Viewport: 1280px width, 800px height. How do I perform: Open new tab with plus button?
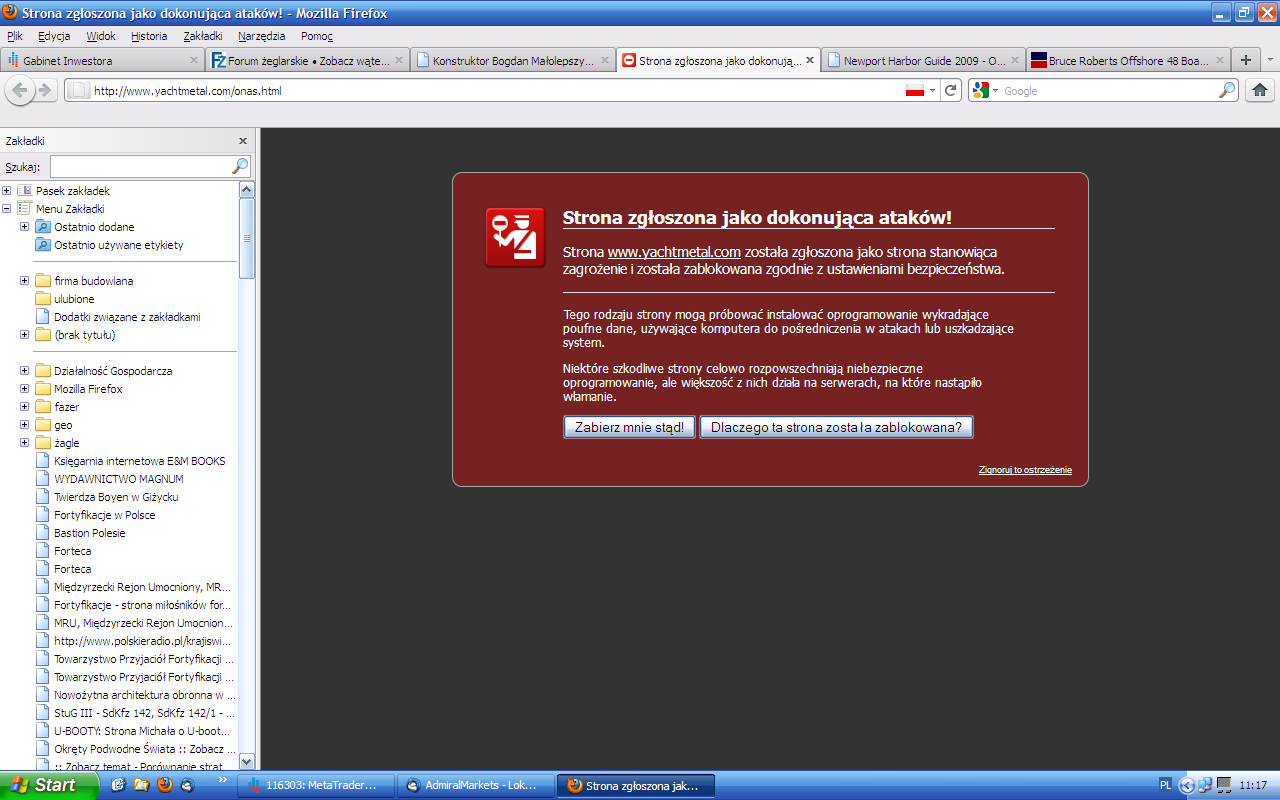point(1246,60)
